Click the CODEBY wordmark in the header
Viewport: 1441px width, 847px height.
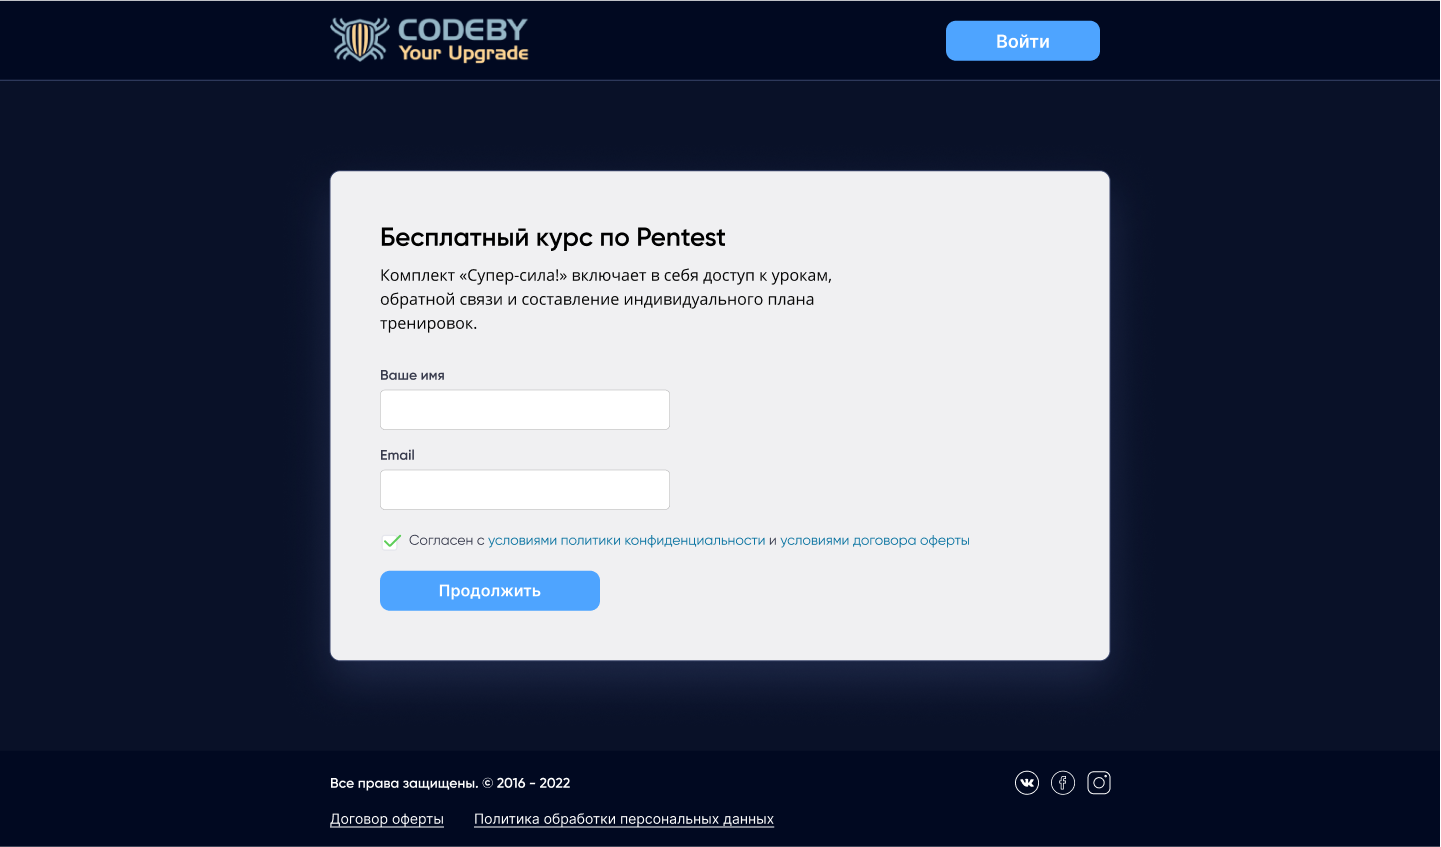pyautogui.click(x=462, y=30)
